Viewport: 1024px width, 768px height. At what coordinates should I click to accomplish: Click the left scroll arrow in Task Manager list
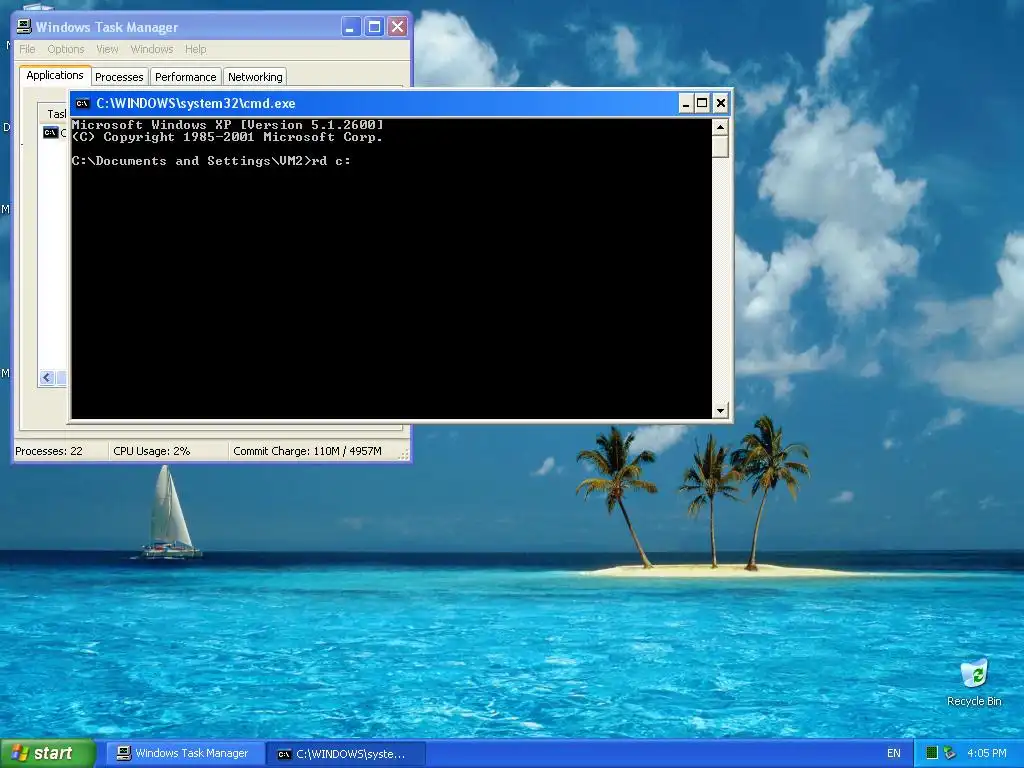click(47, 377)
